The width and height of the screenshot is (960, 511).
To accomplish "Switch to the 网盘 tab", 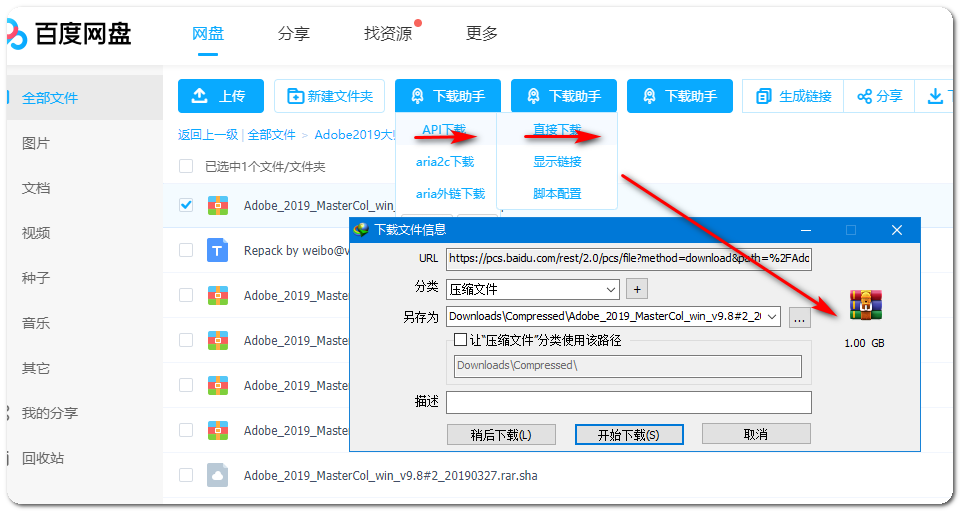I will (x=208, y=34).
